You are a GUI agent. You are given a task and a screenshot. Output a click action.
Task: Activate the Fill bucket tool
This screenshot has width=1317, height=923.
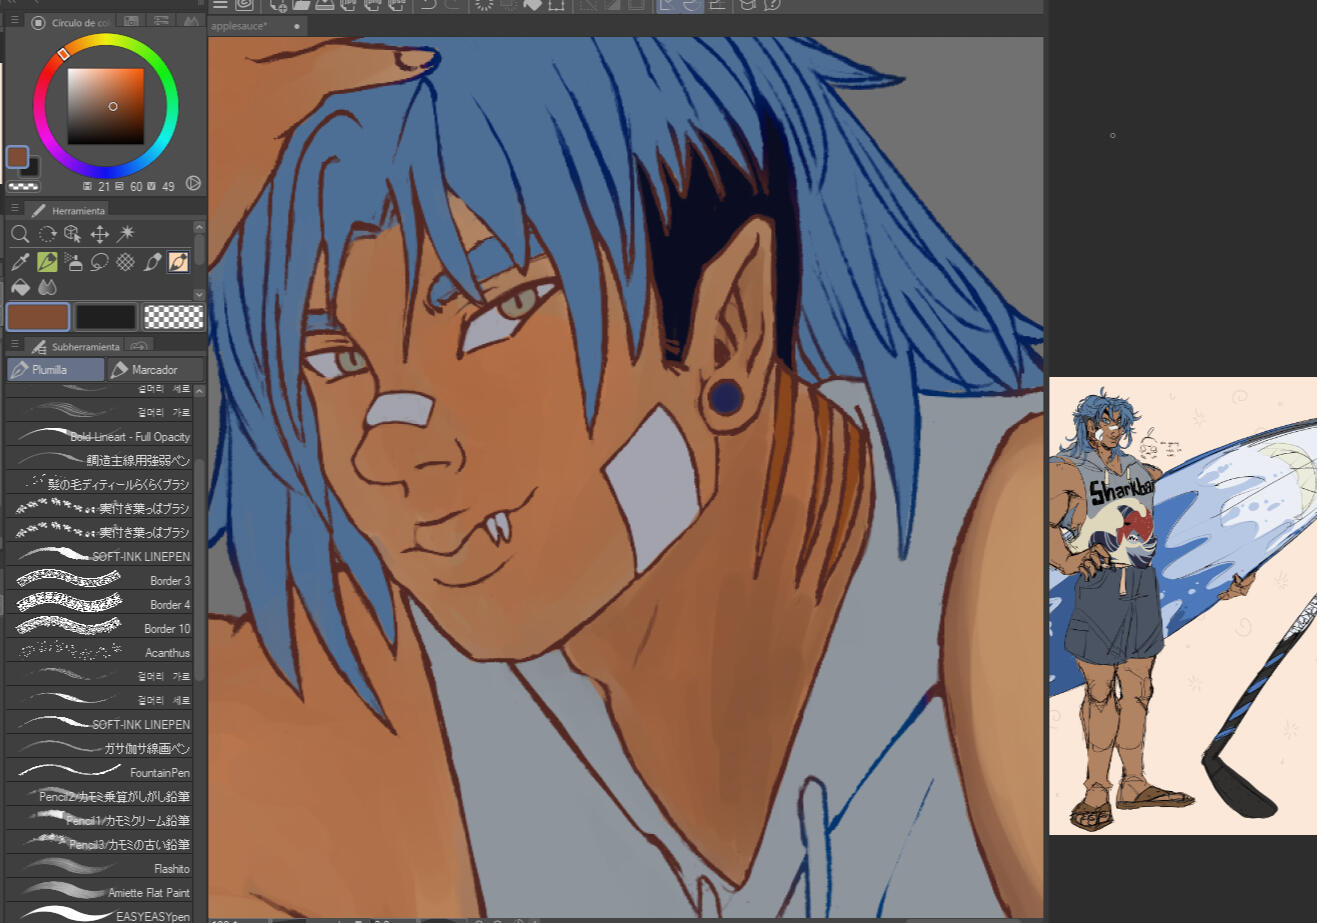20,288
